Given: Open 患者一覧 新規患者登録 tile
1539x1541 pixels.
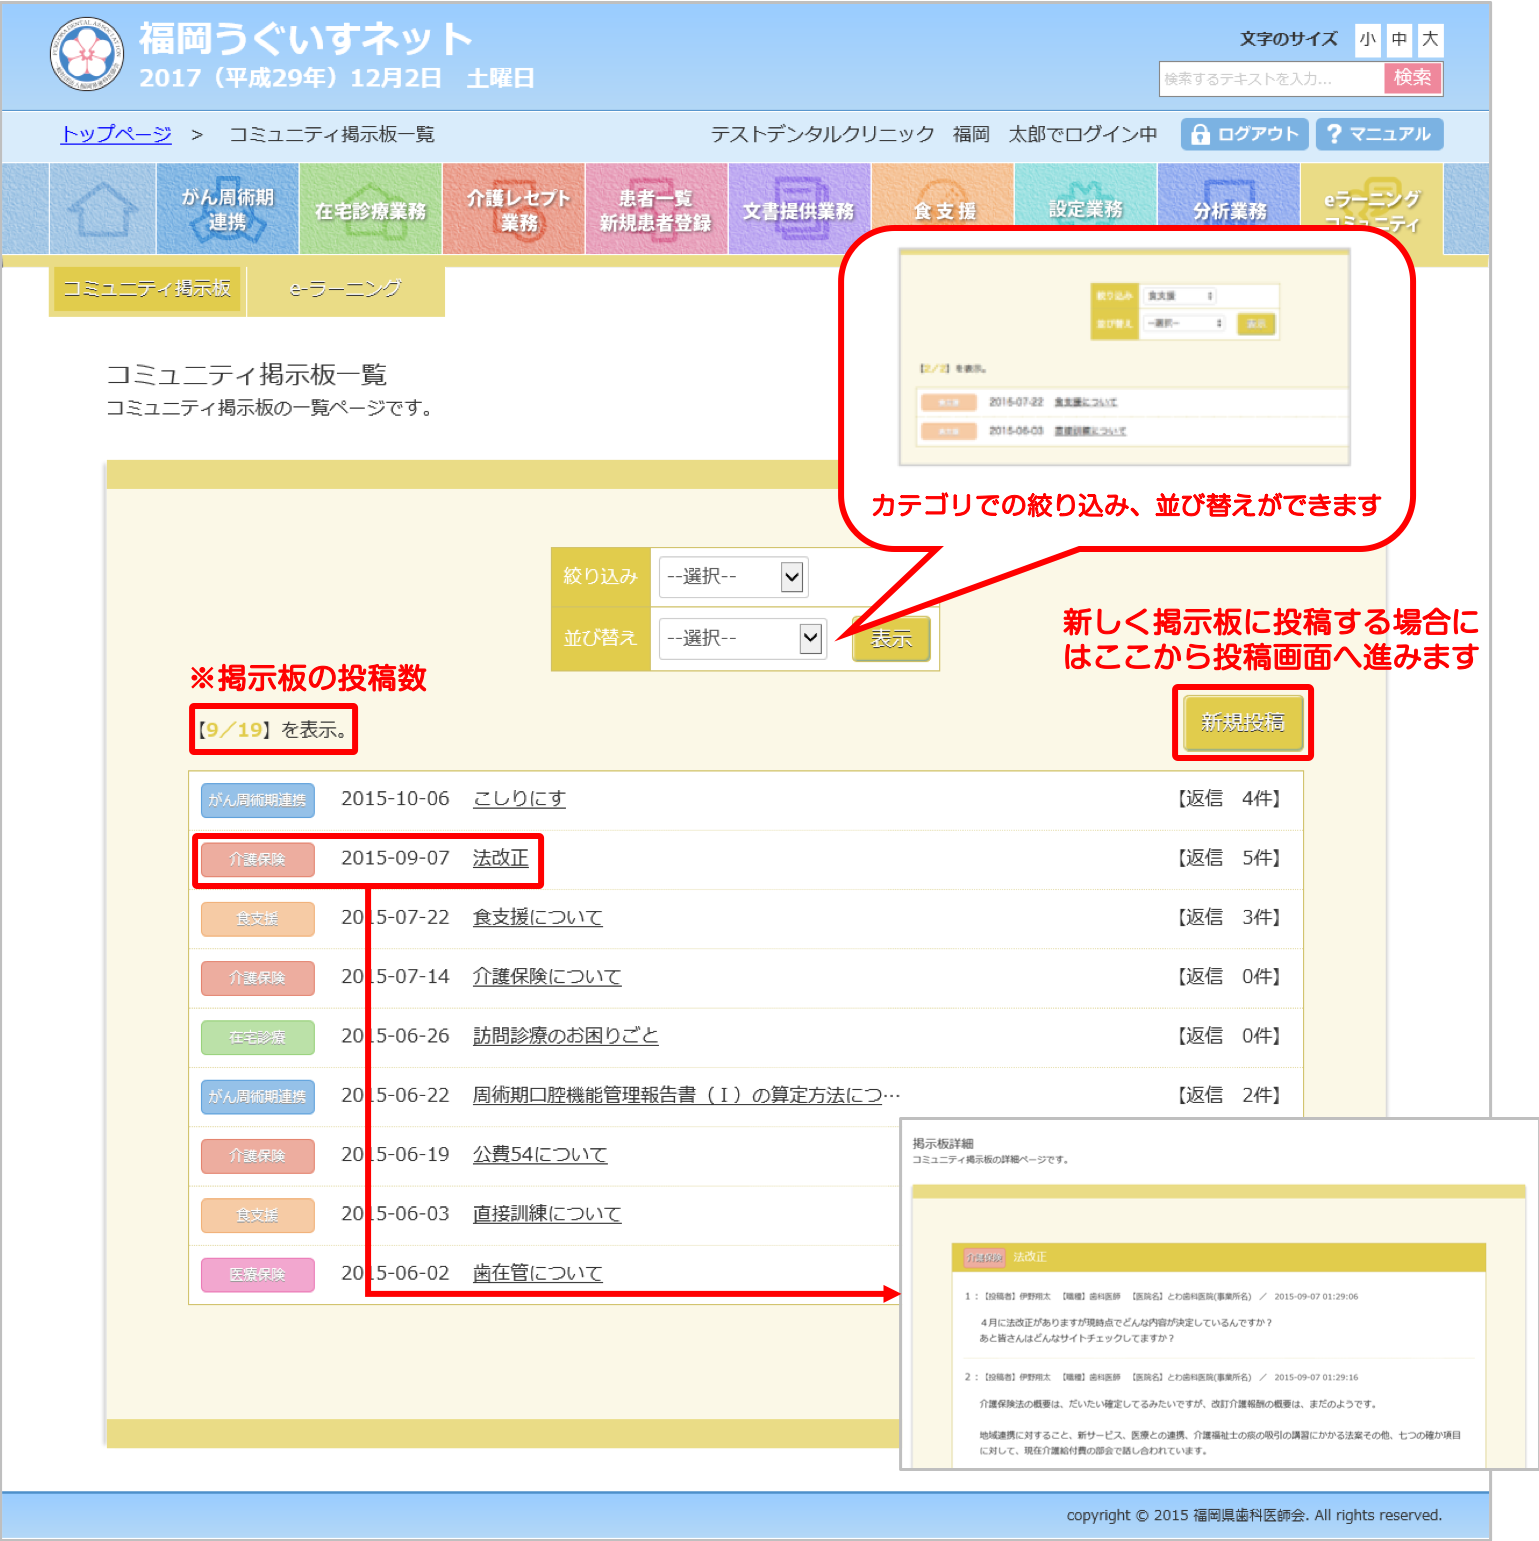Looking at the screenshot, I should (656, 209).
